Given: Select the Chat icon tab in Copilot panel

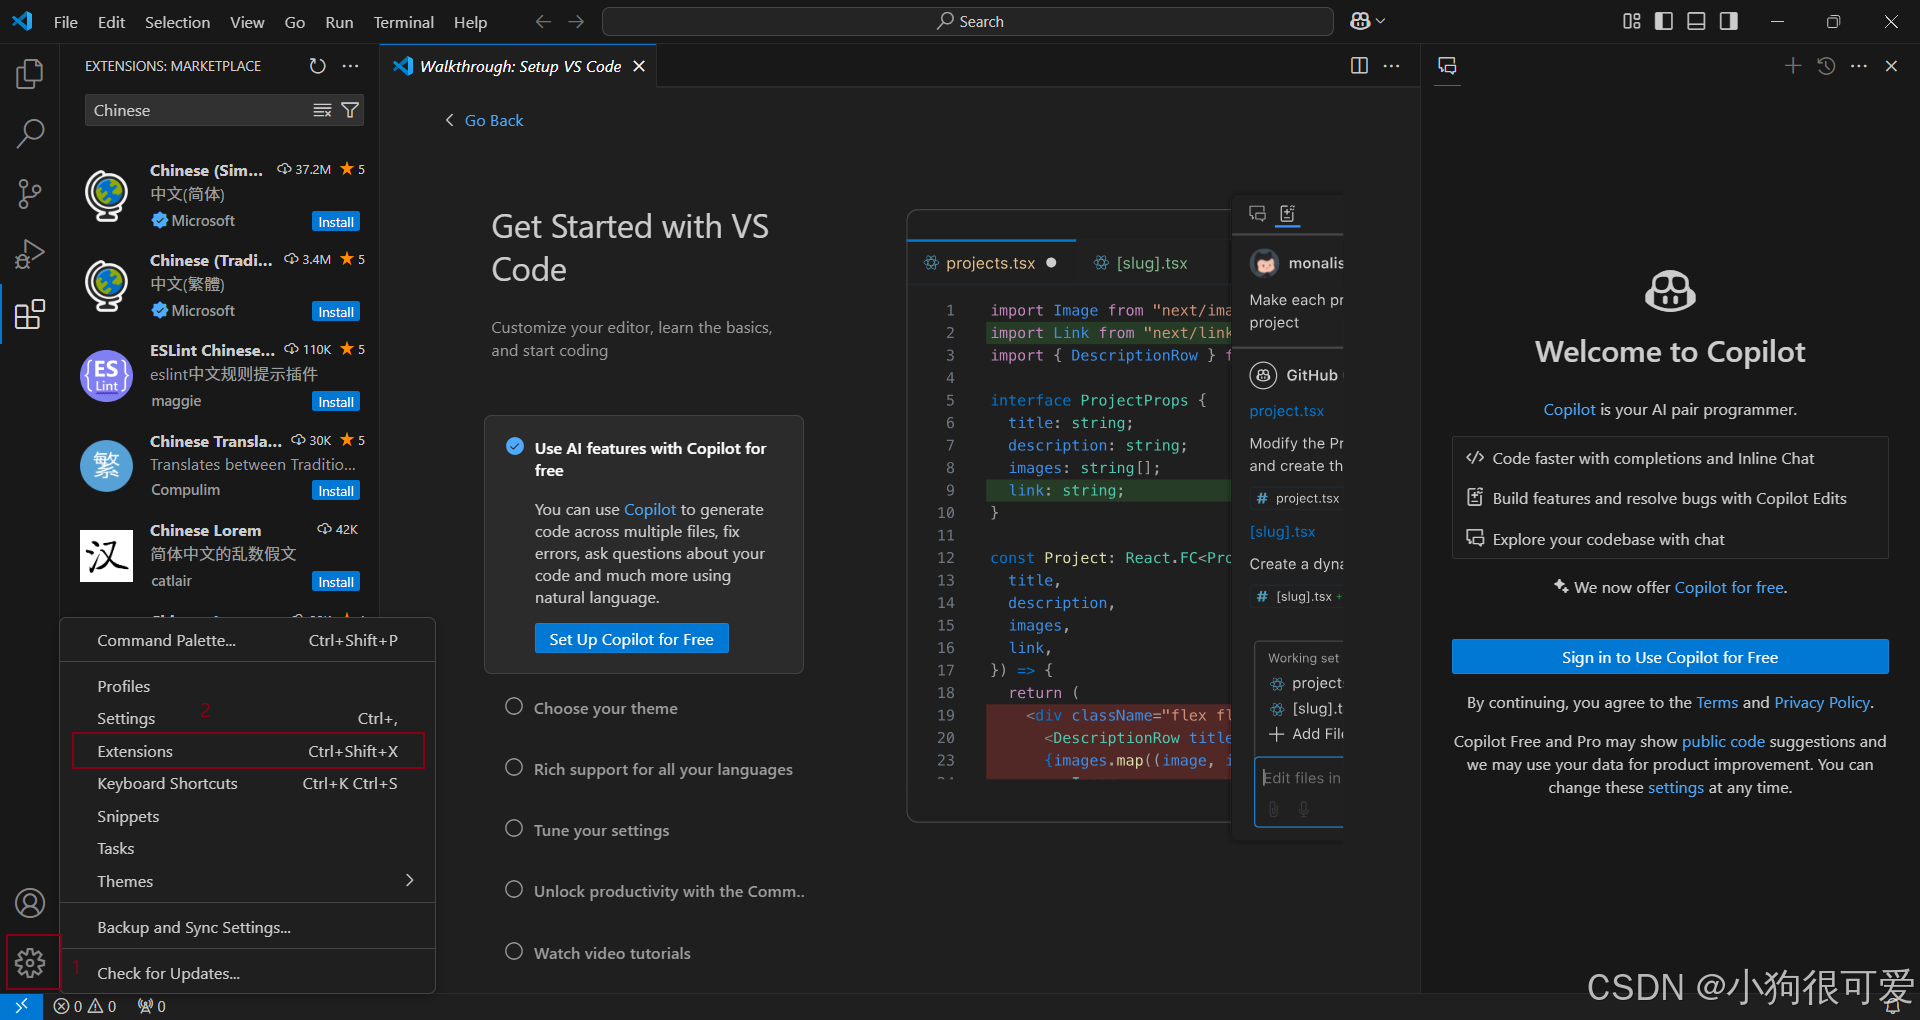Looking at the screenshot, I should (1447, 66).
